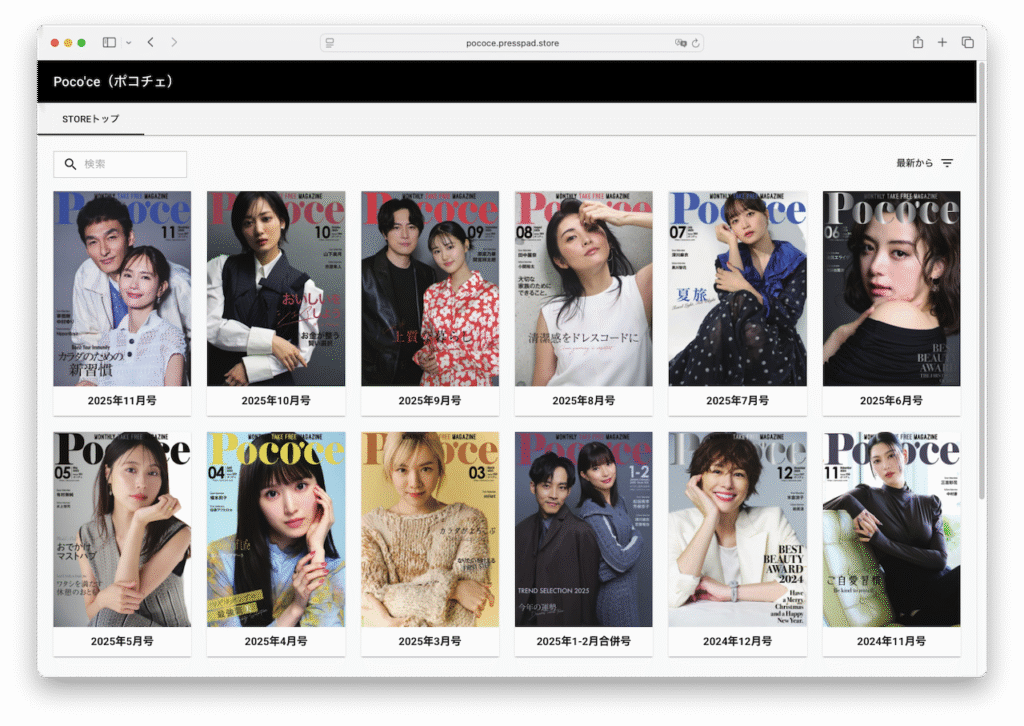Open the 最新から sort order dropdown
Image resolution: width=1024 pixels, height=726 pixels.
914,163
